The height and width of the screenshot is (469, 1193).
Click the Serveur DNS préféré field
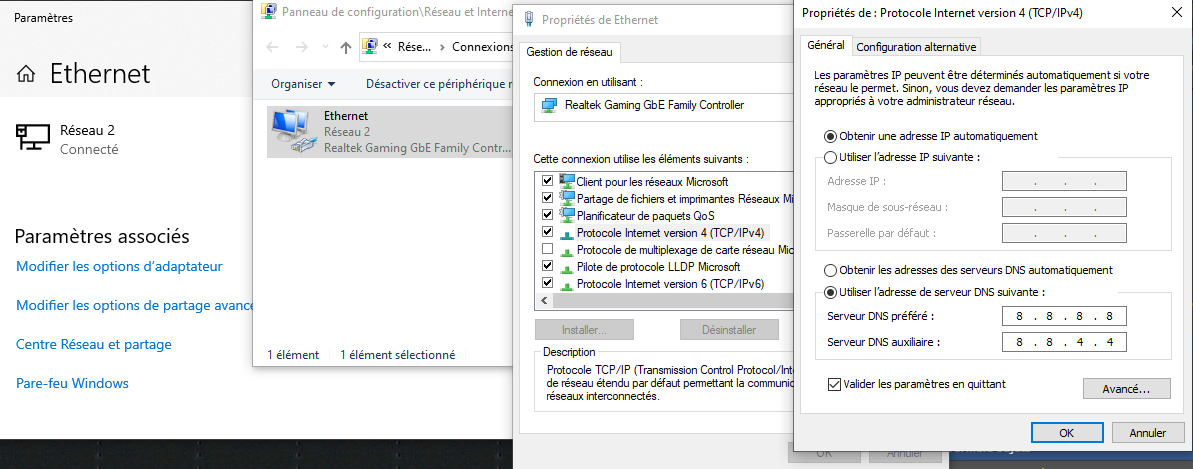[x=1064, y=317]
